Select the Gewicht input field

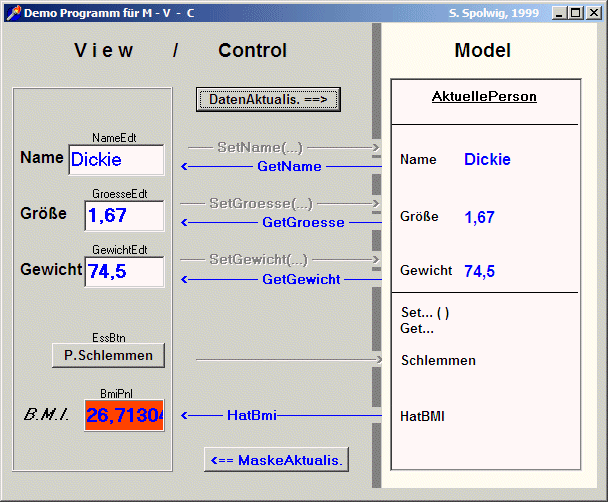pyautogui.click(x=124, y=271)
